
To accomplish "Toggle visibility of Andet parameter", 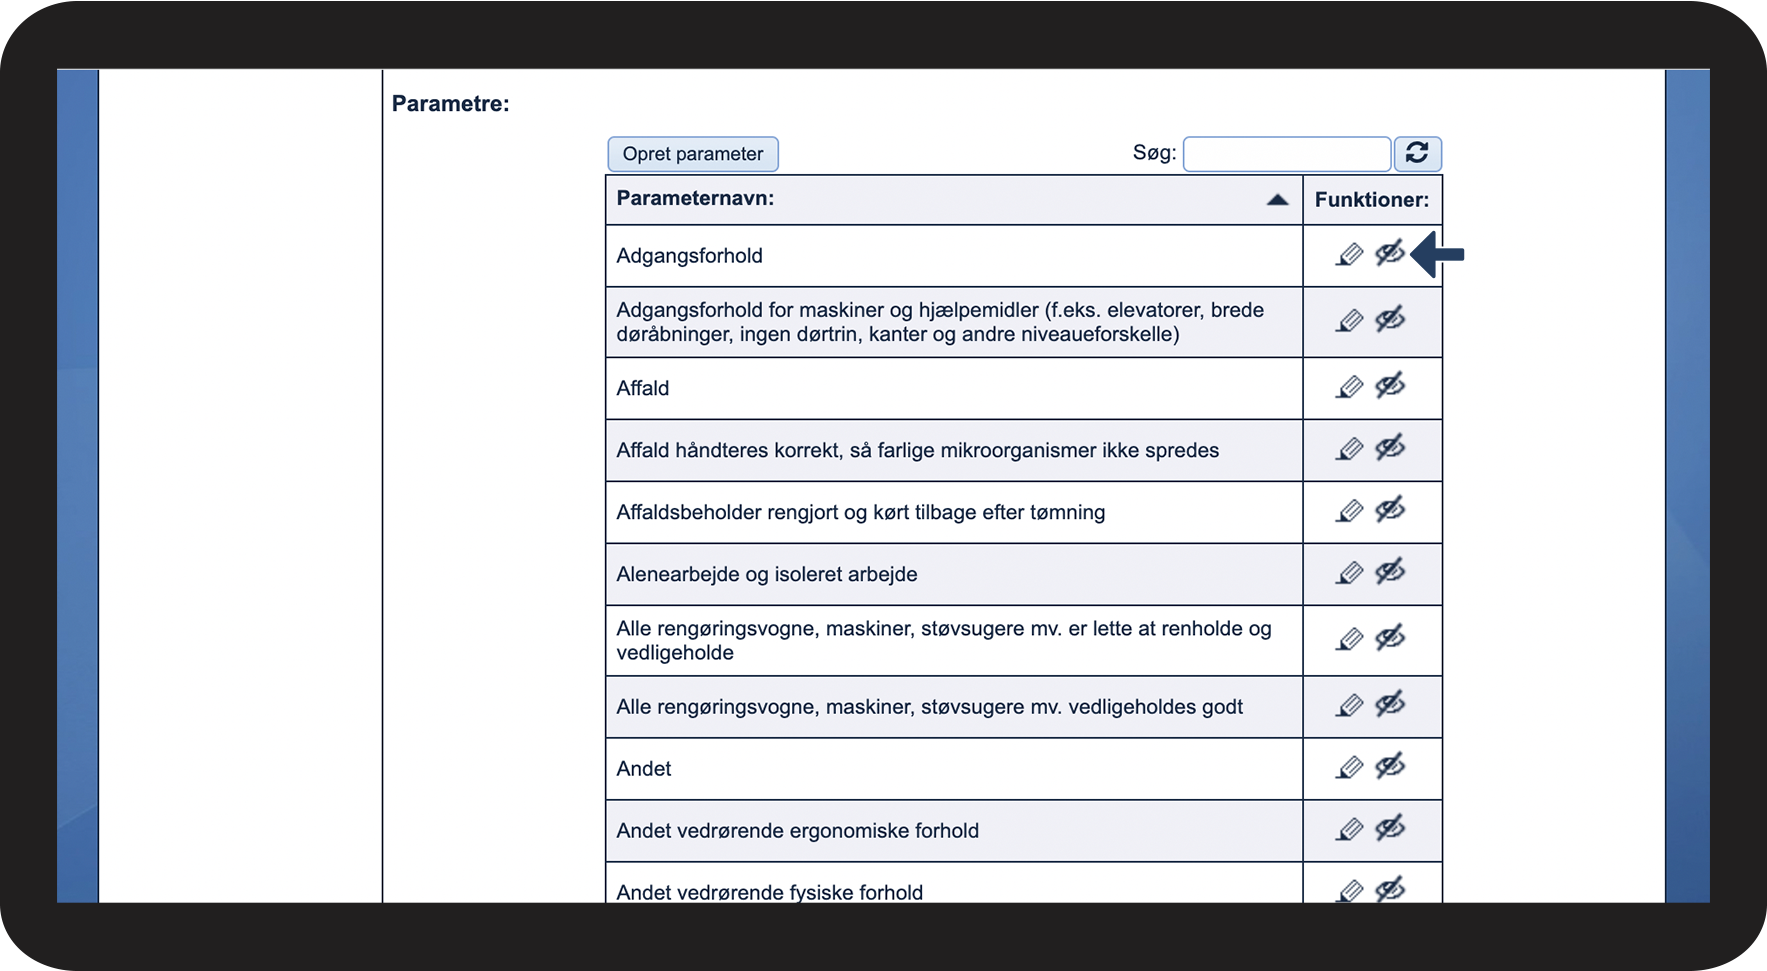I will 1390,765.
